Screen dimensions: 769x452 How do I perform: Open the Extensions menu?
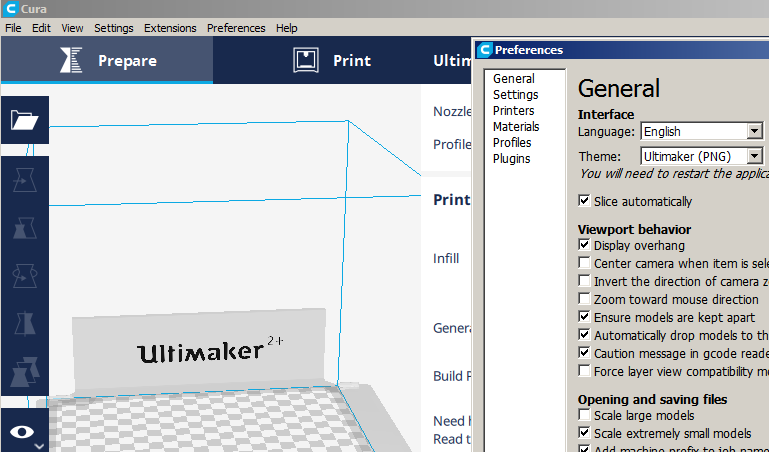[x=170, y=28]
